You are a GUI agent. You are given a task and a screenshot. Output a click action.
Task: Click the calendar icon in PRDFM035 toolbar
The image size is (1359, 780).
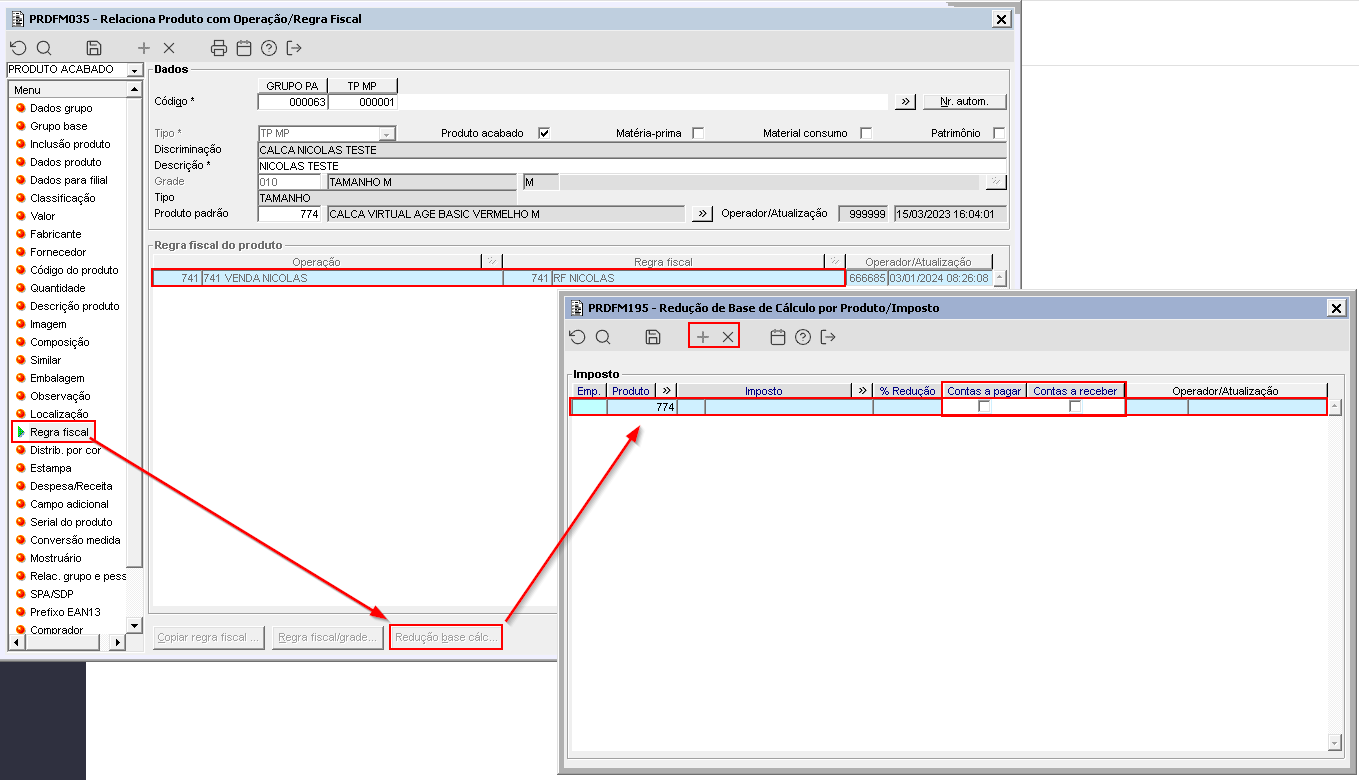coord(244,48)
